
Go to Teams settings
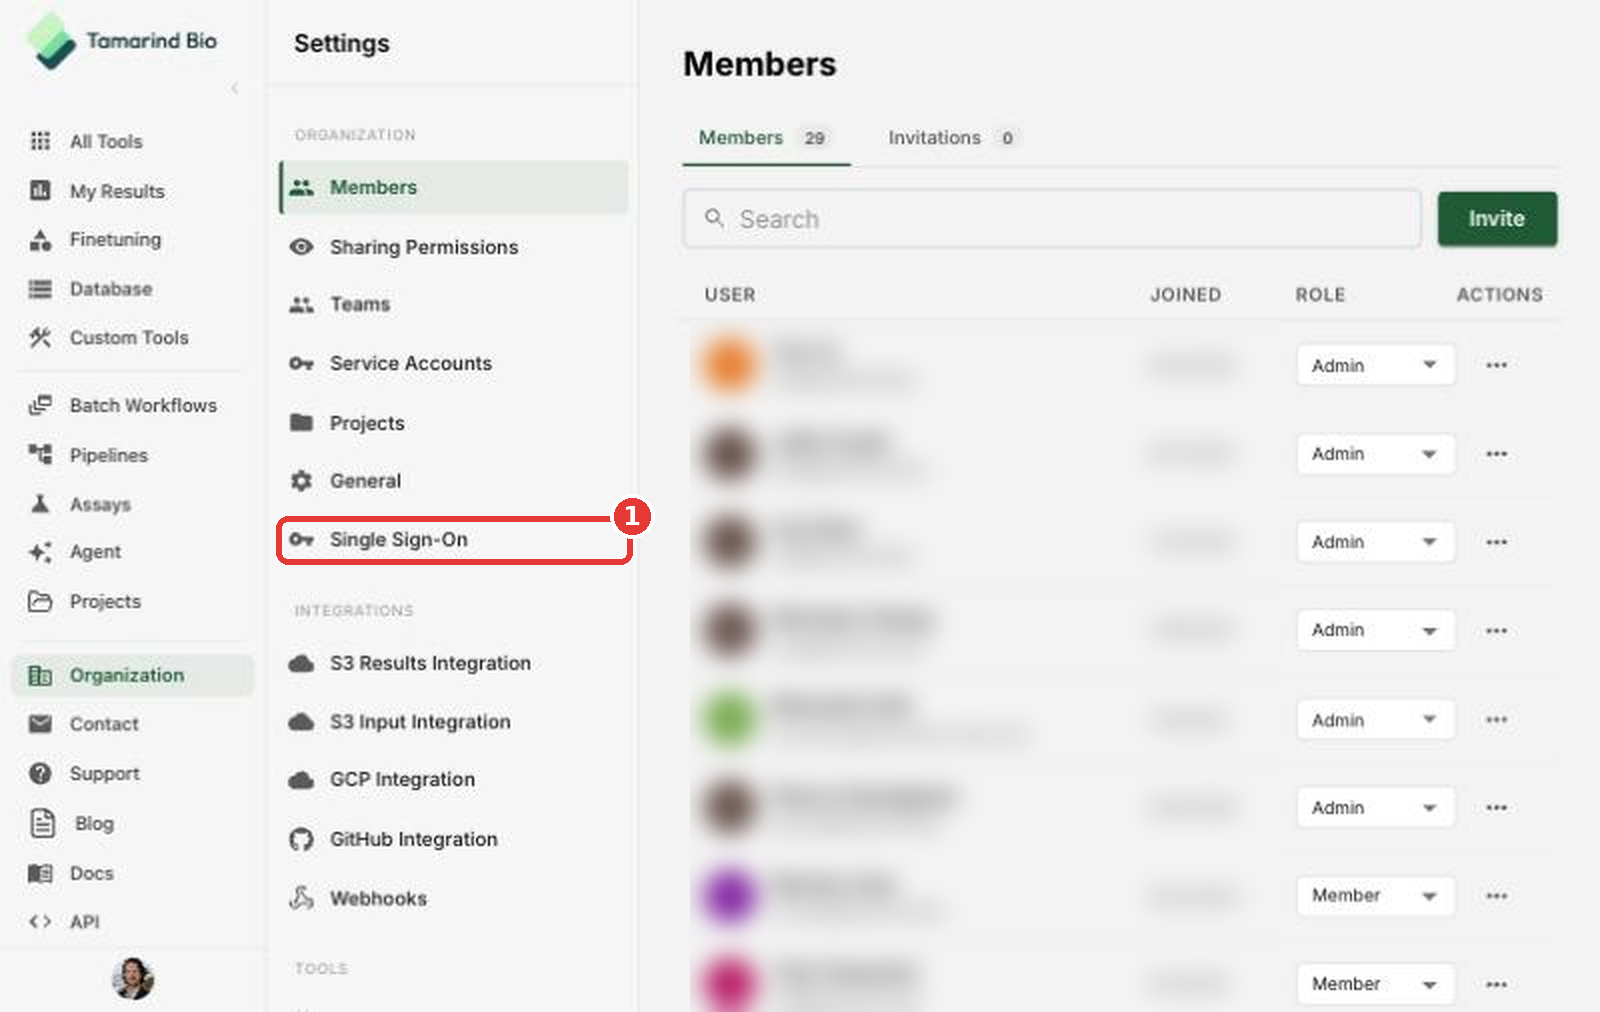454,304
